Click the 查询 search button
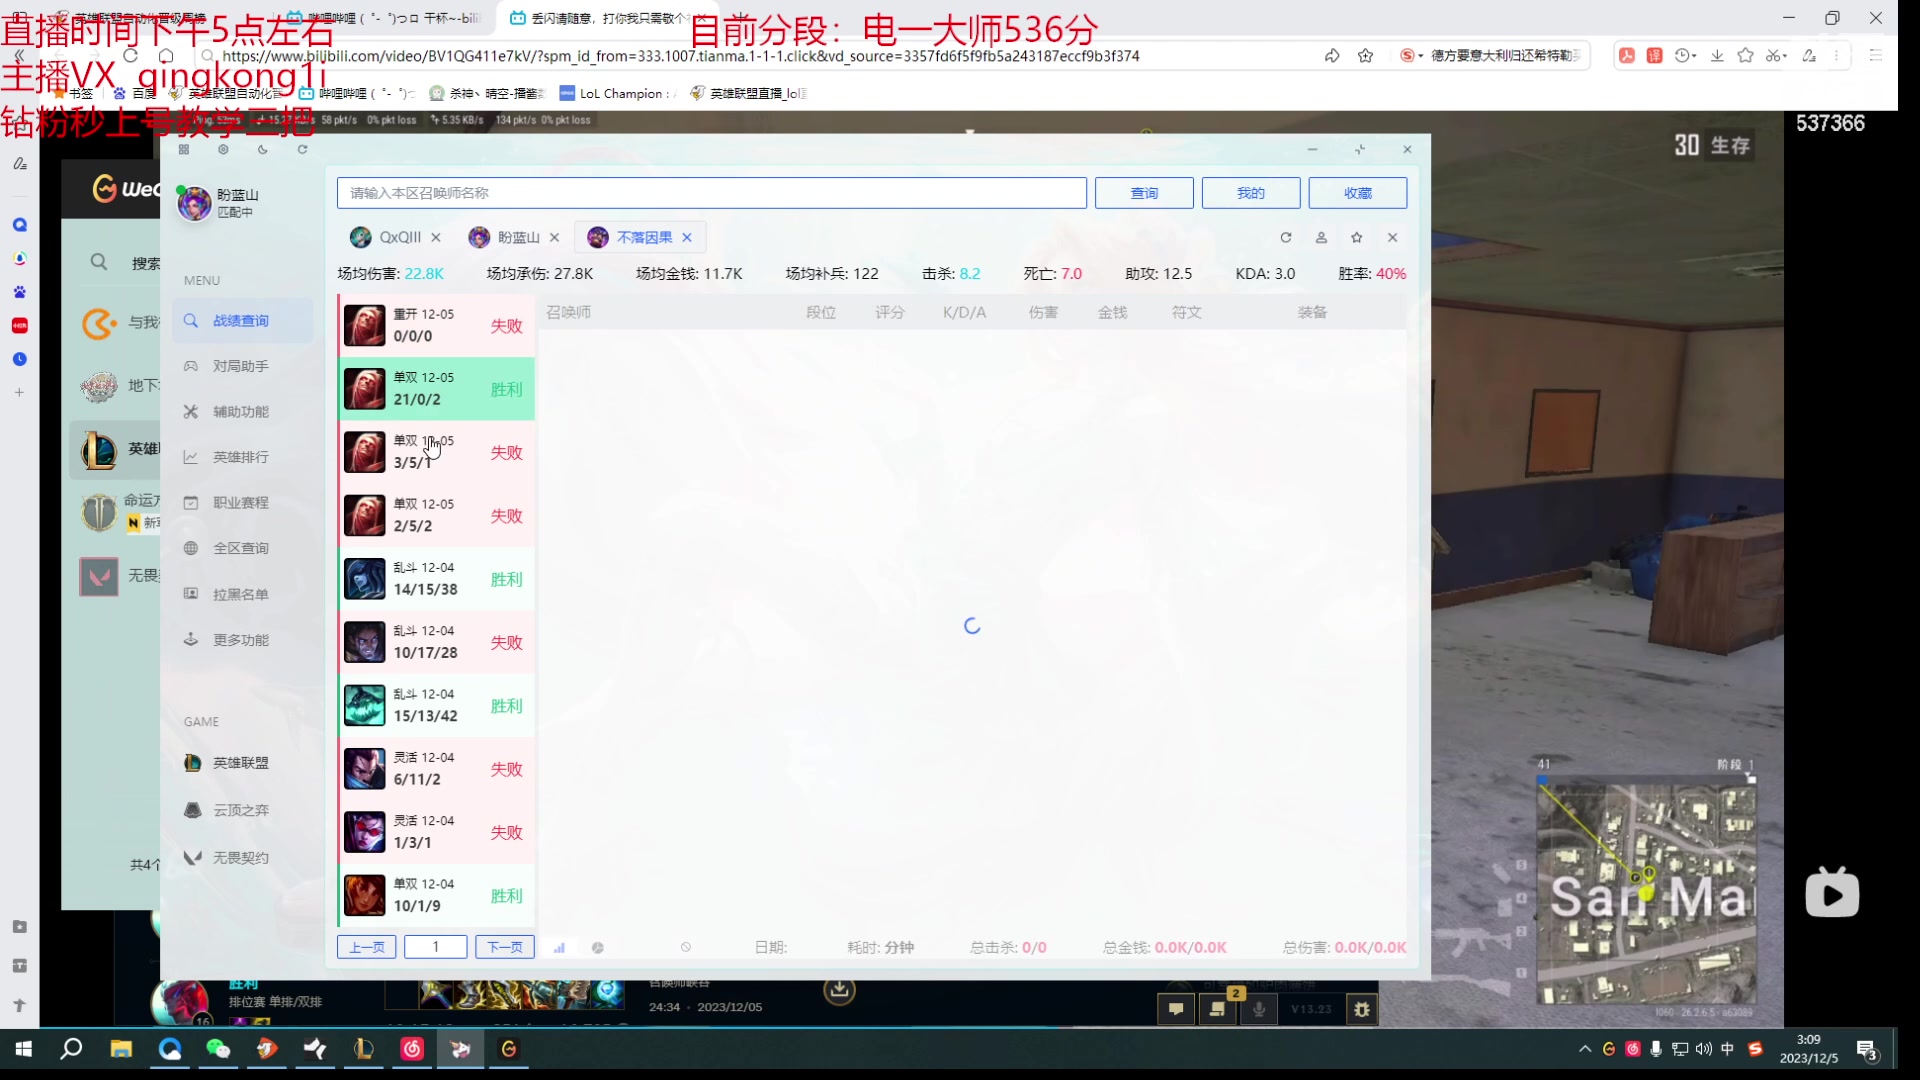This screenshot has height=1080, width=1920. click(1143, 193)
